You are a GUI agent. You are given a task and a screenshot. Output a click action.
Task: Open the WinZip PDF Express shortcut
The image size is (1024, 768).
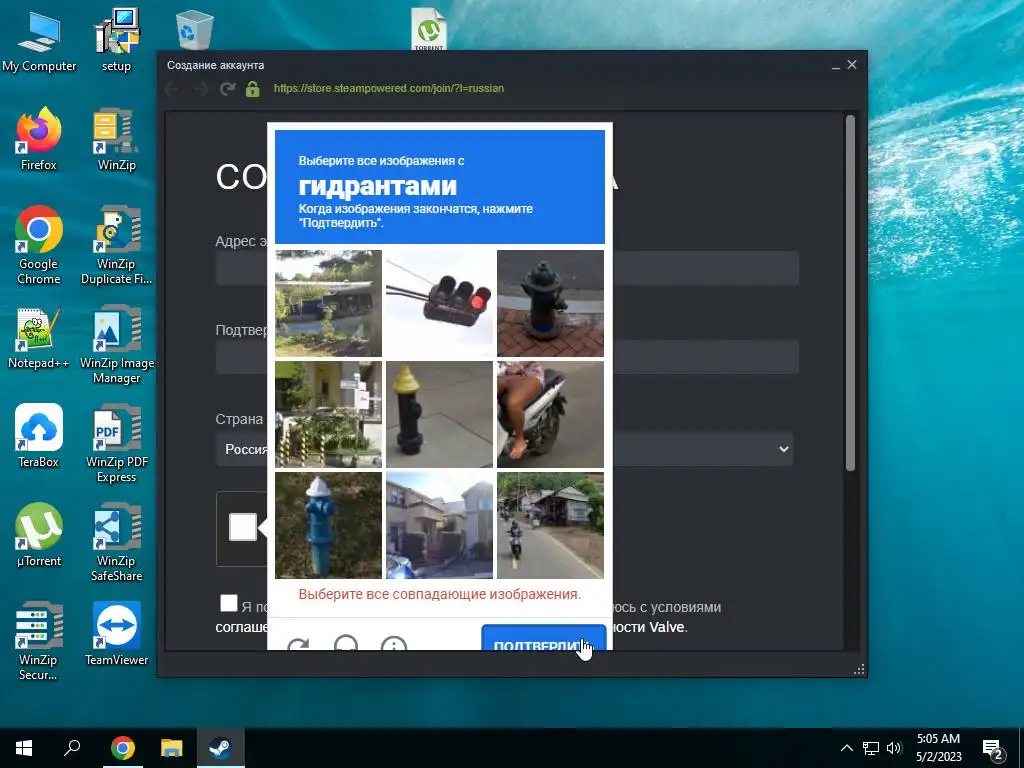[x=116, y=444]
